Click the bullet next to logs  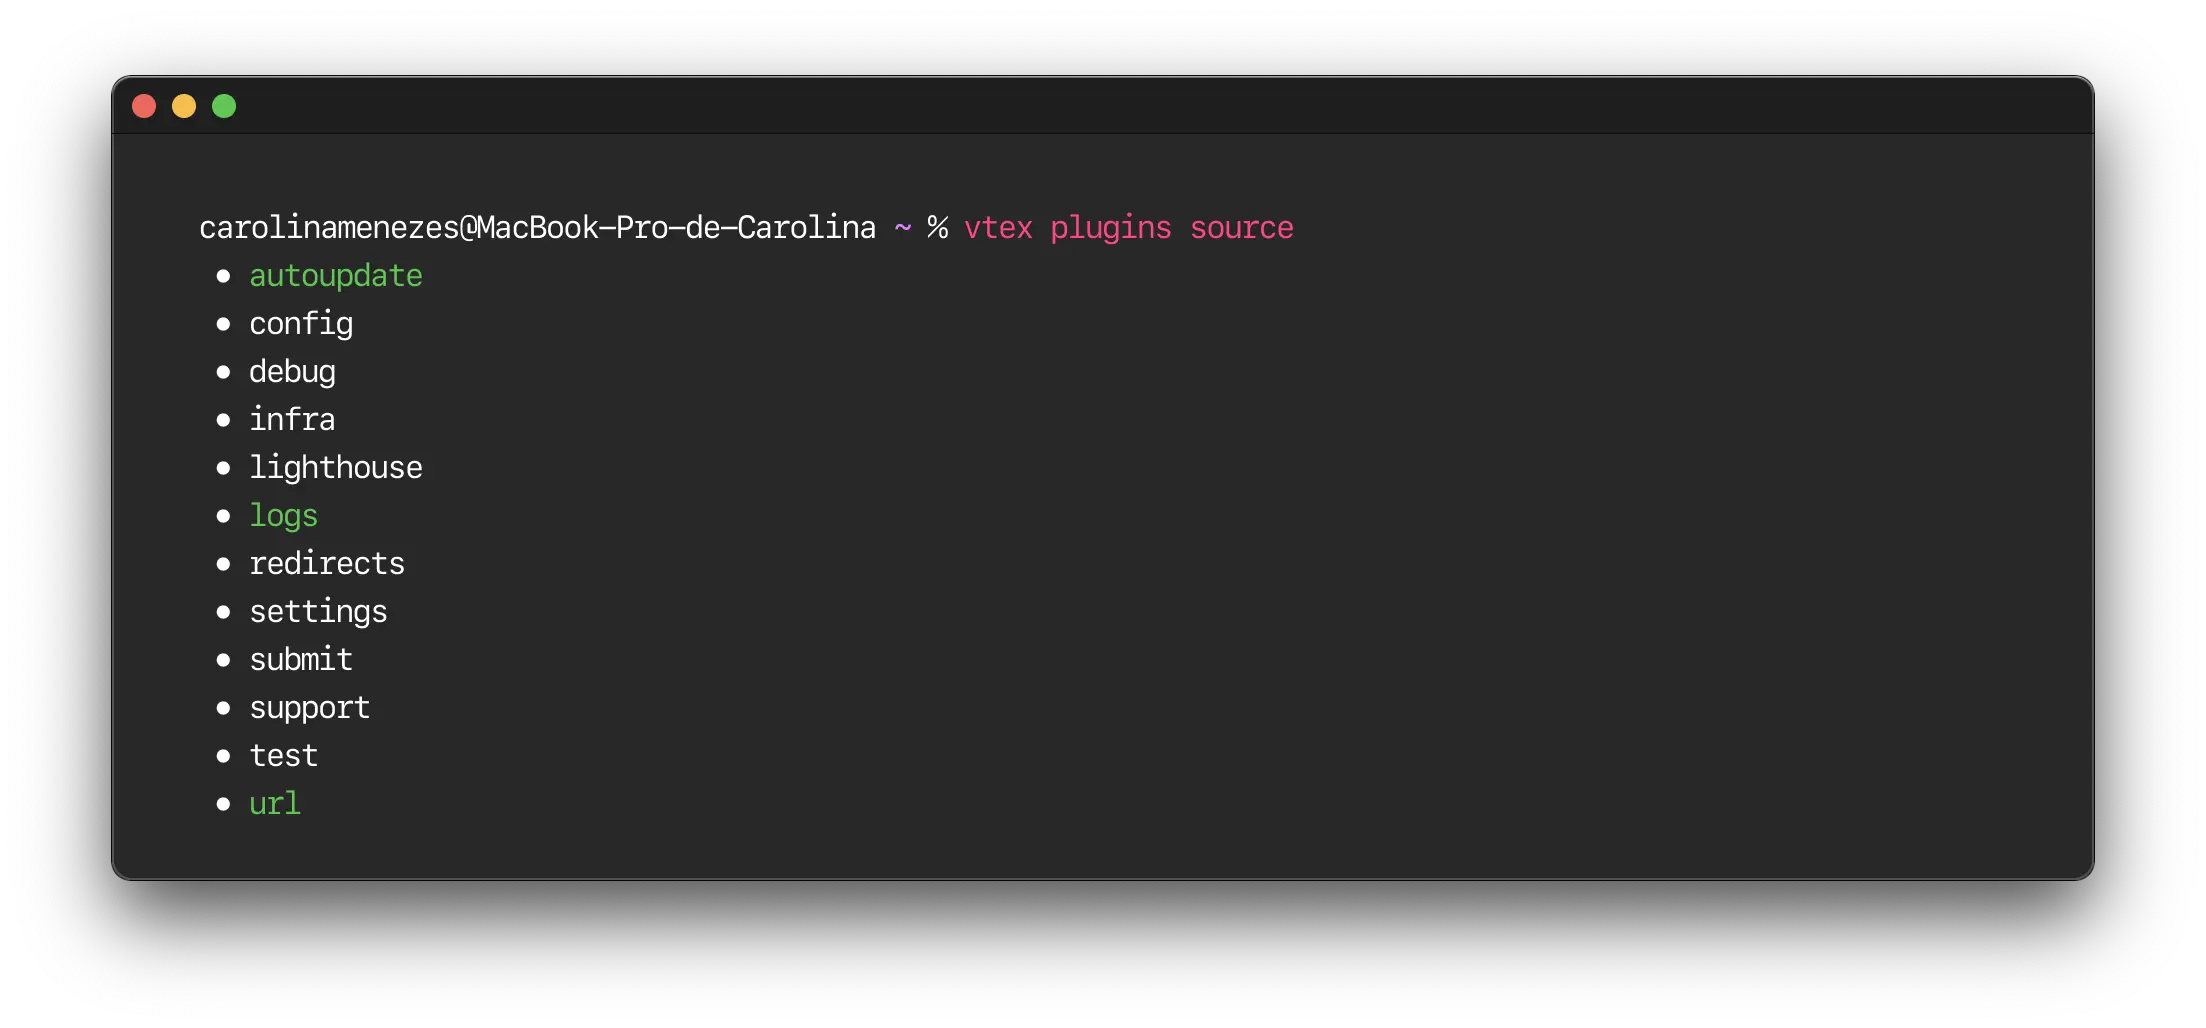coord(224,516)
